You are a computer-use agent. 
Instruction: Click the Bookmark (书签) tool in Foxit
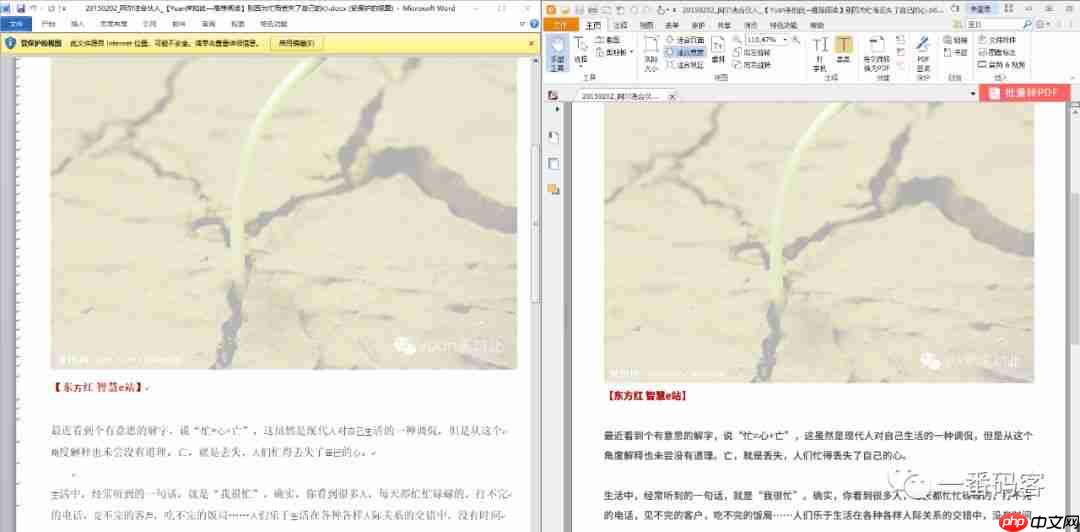957,52
